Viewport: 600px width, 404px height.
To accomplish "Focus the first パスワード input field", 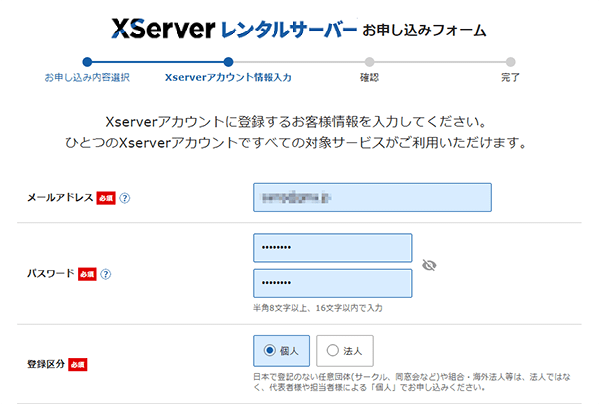I will [x=332, y=248].
